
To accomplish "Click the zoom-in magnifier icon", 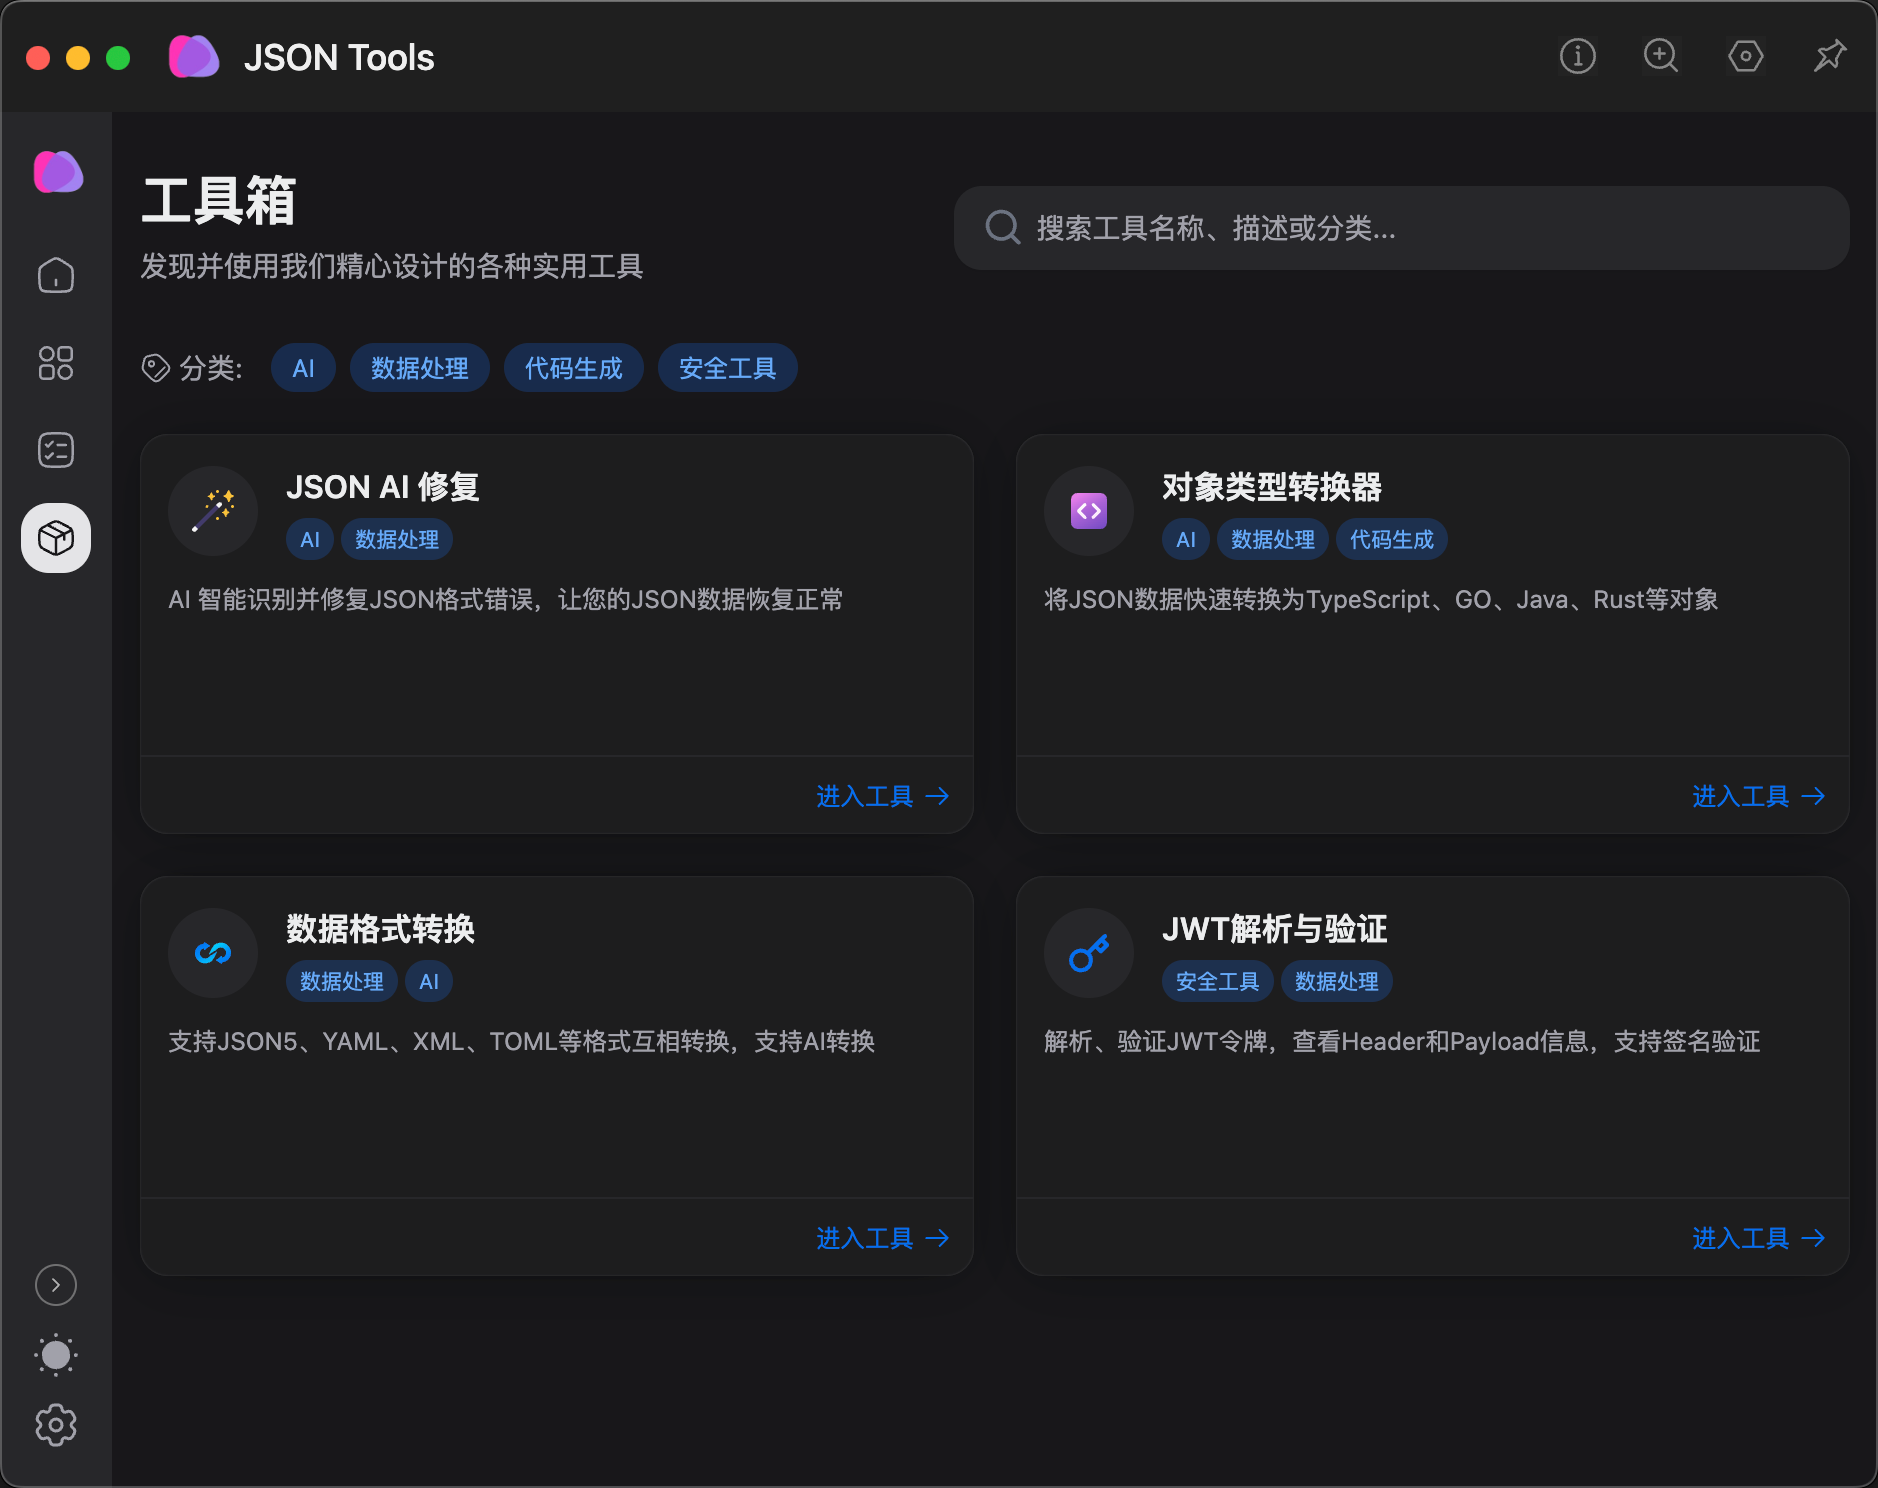I will [1661, 56].
